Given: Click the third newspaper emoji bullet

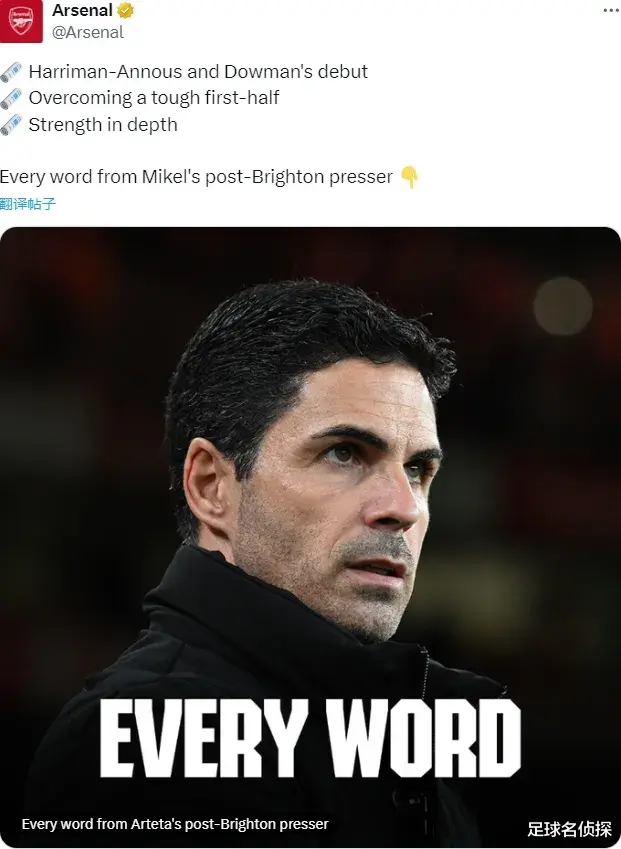Looking at the screenshot, I should pyautogui.click(x=11, y=125).
